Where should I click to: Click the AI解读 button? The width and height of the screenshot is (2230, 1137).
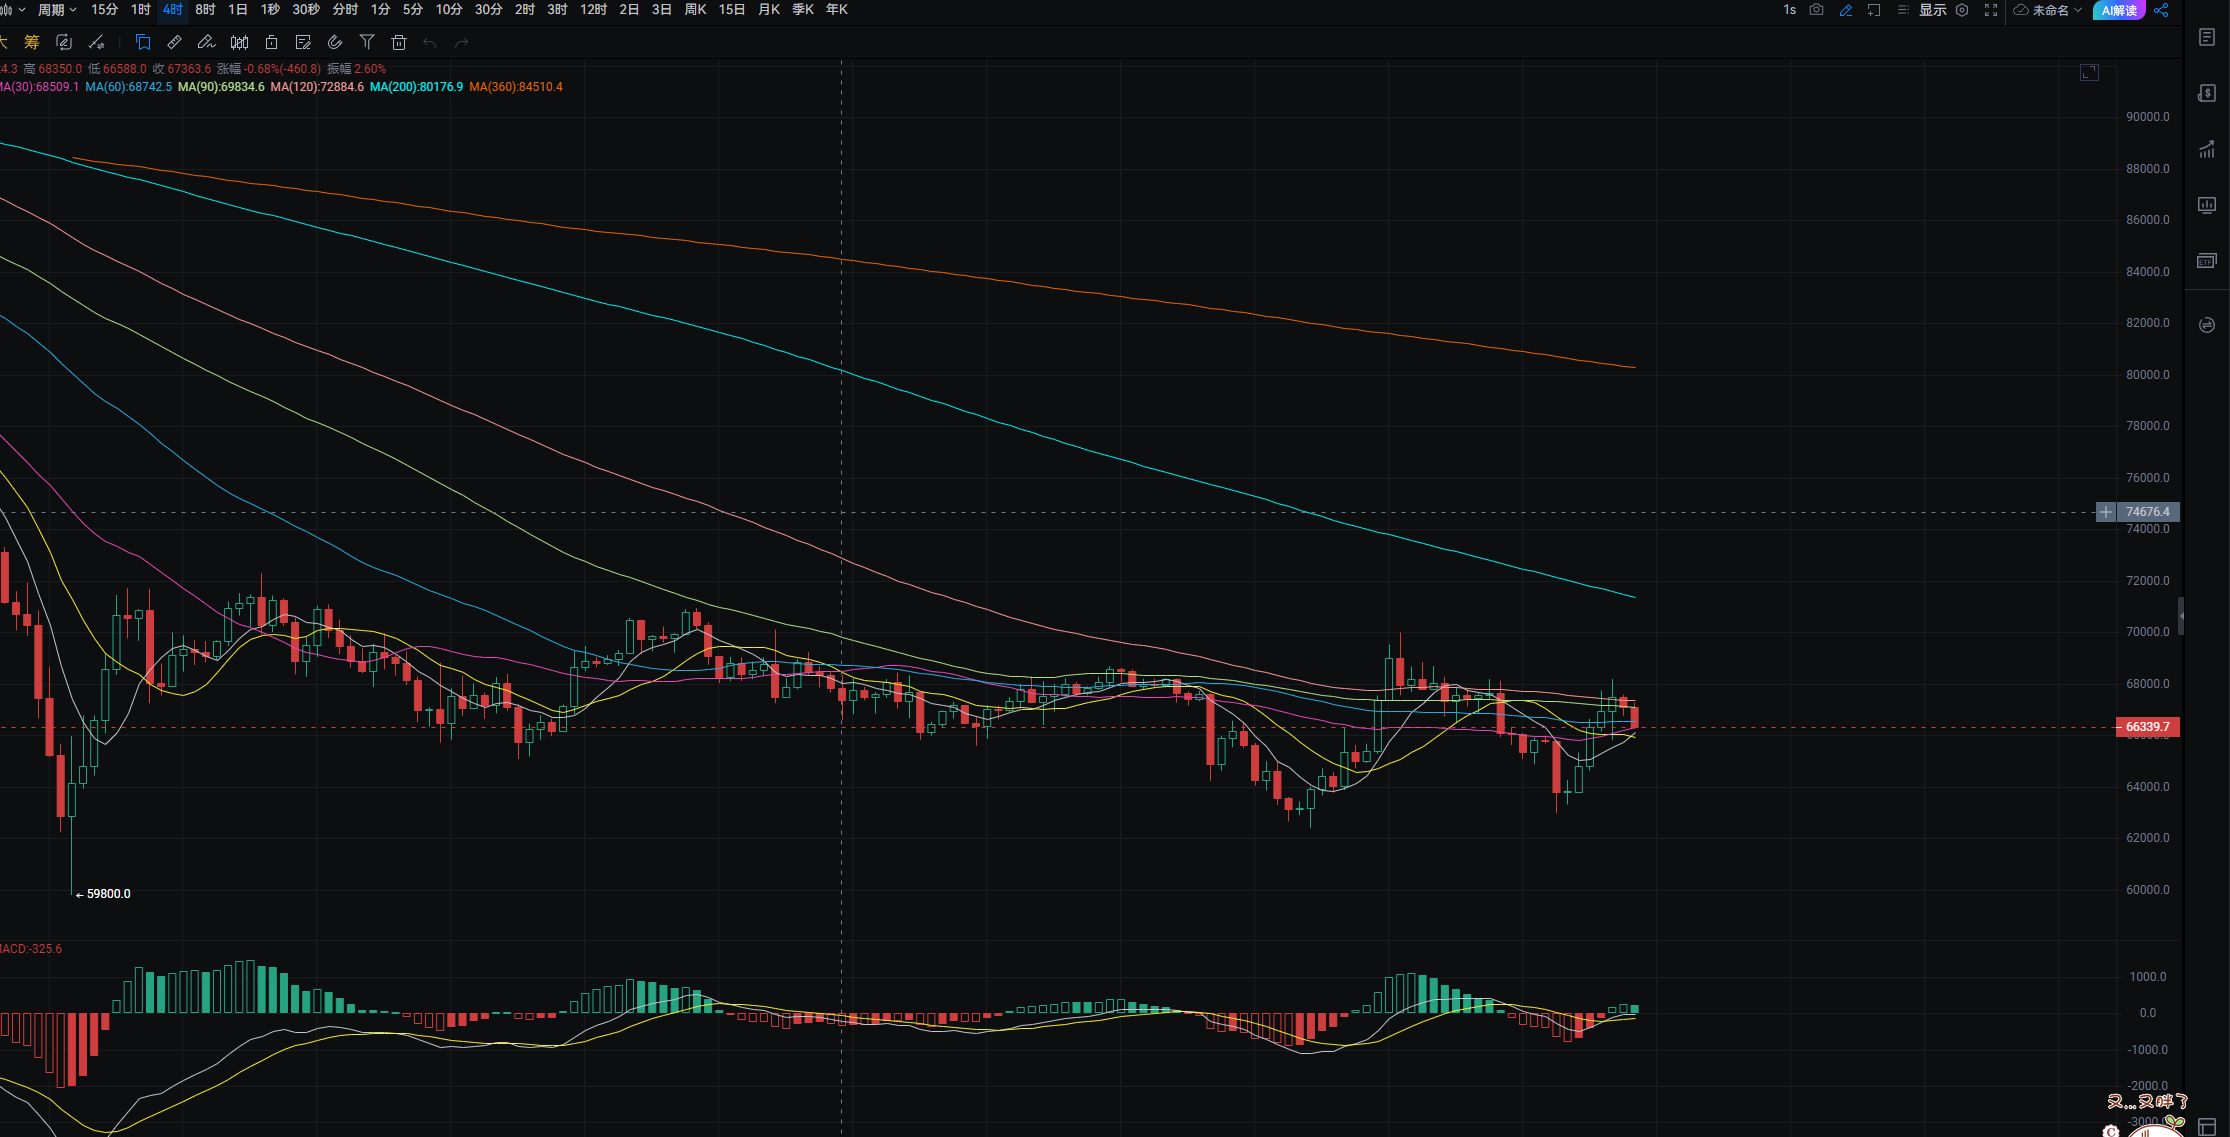click(2118, 10)
